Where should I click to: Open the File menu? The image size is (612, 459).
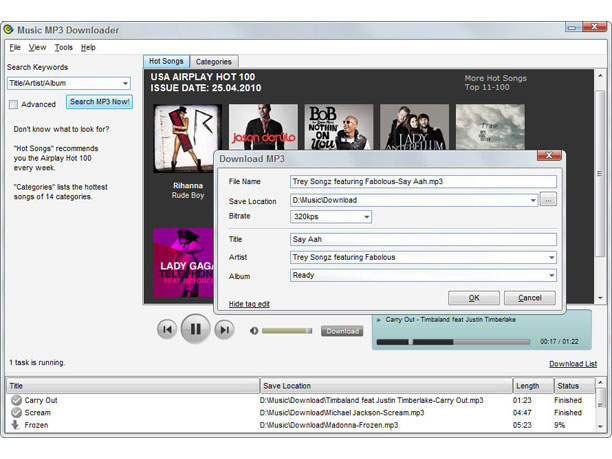click(15, 48)
